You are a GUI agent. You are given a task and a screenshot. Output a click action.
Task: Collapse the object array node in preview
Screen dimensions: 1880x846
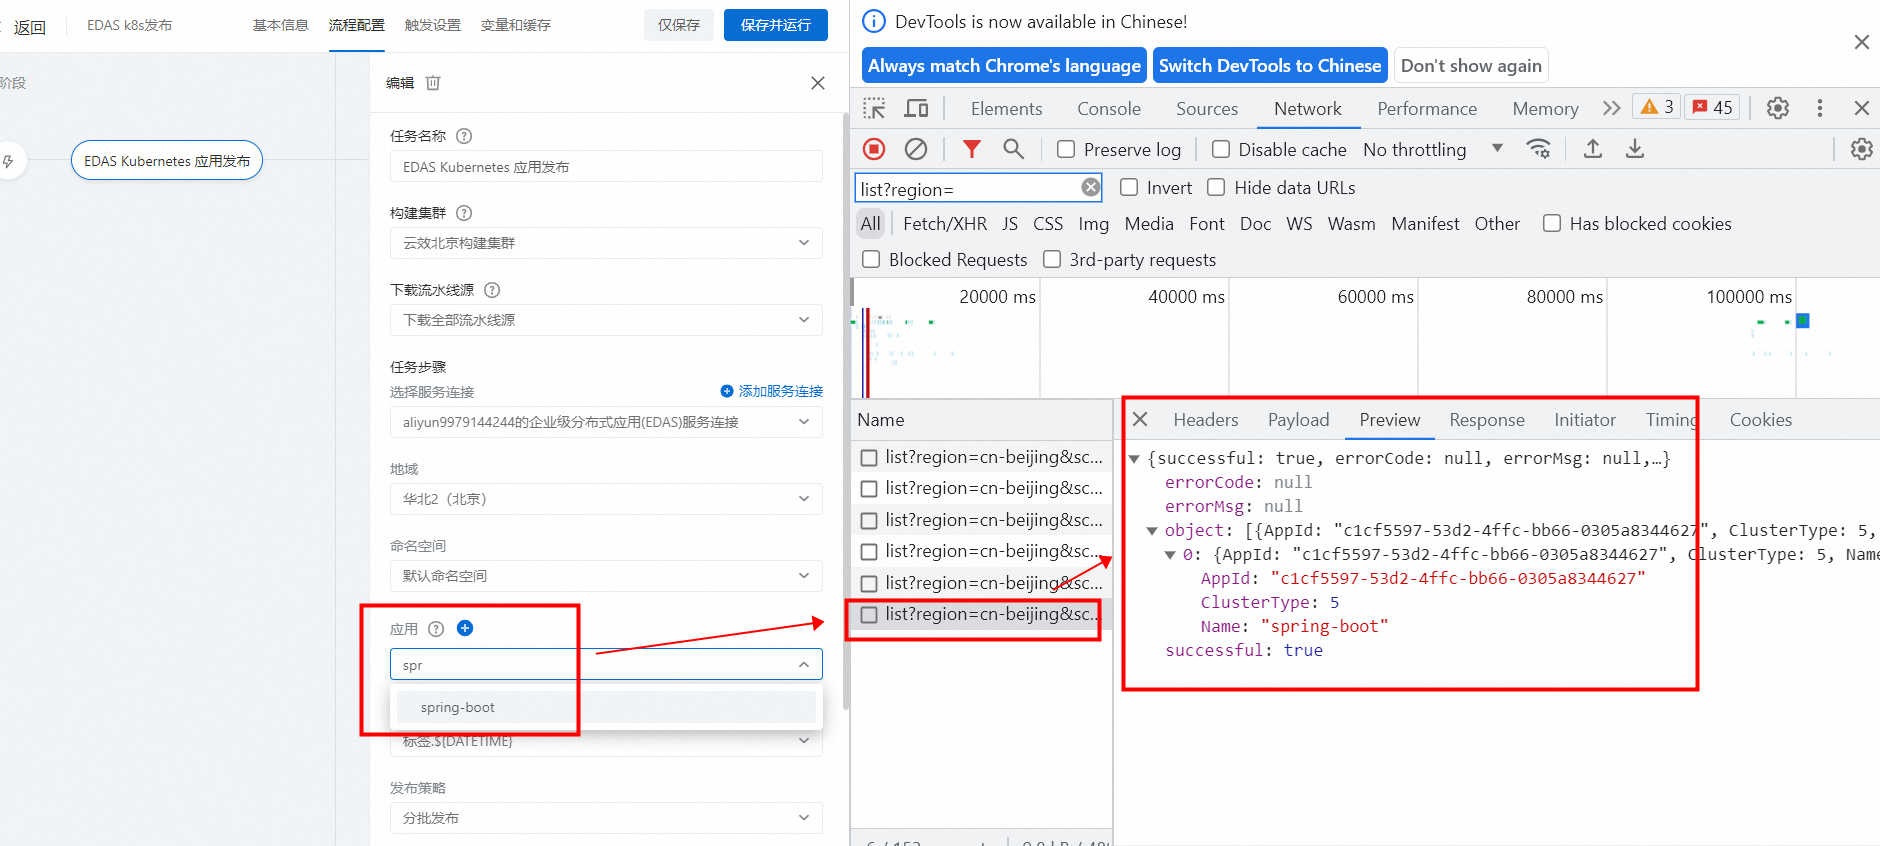[1152, 531]
